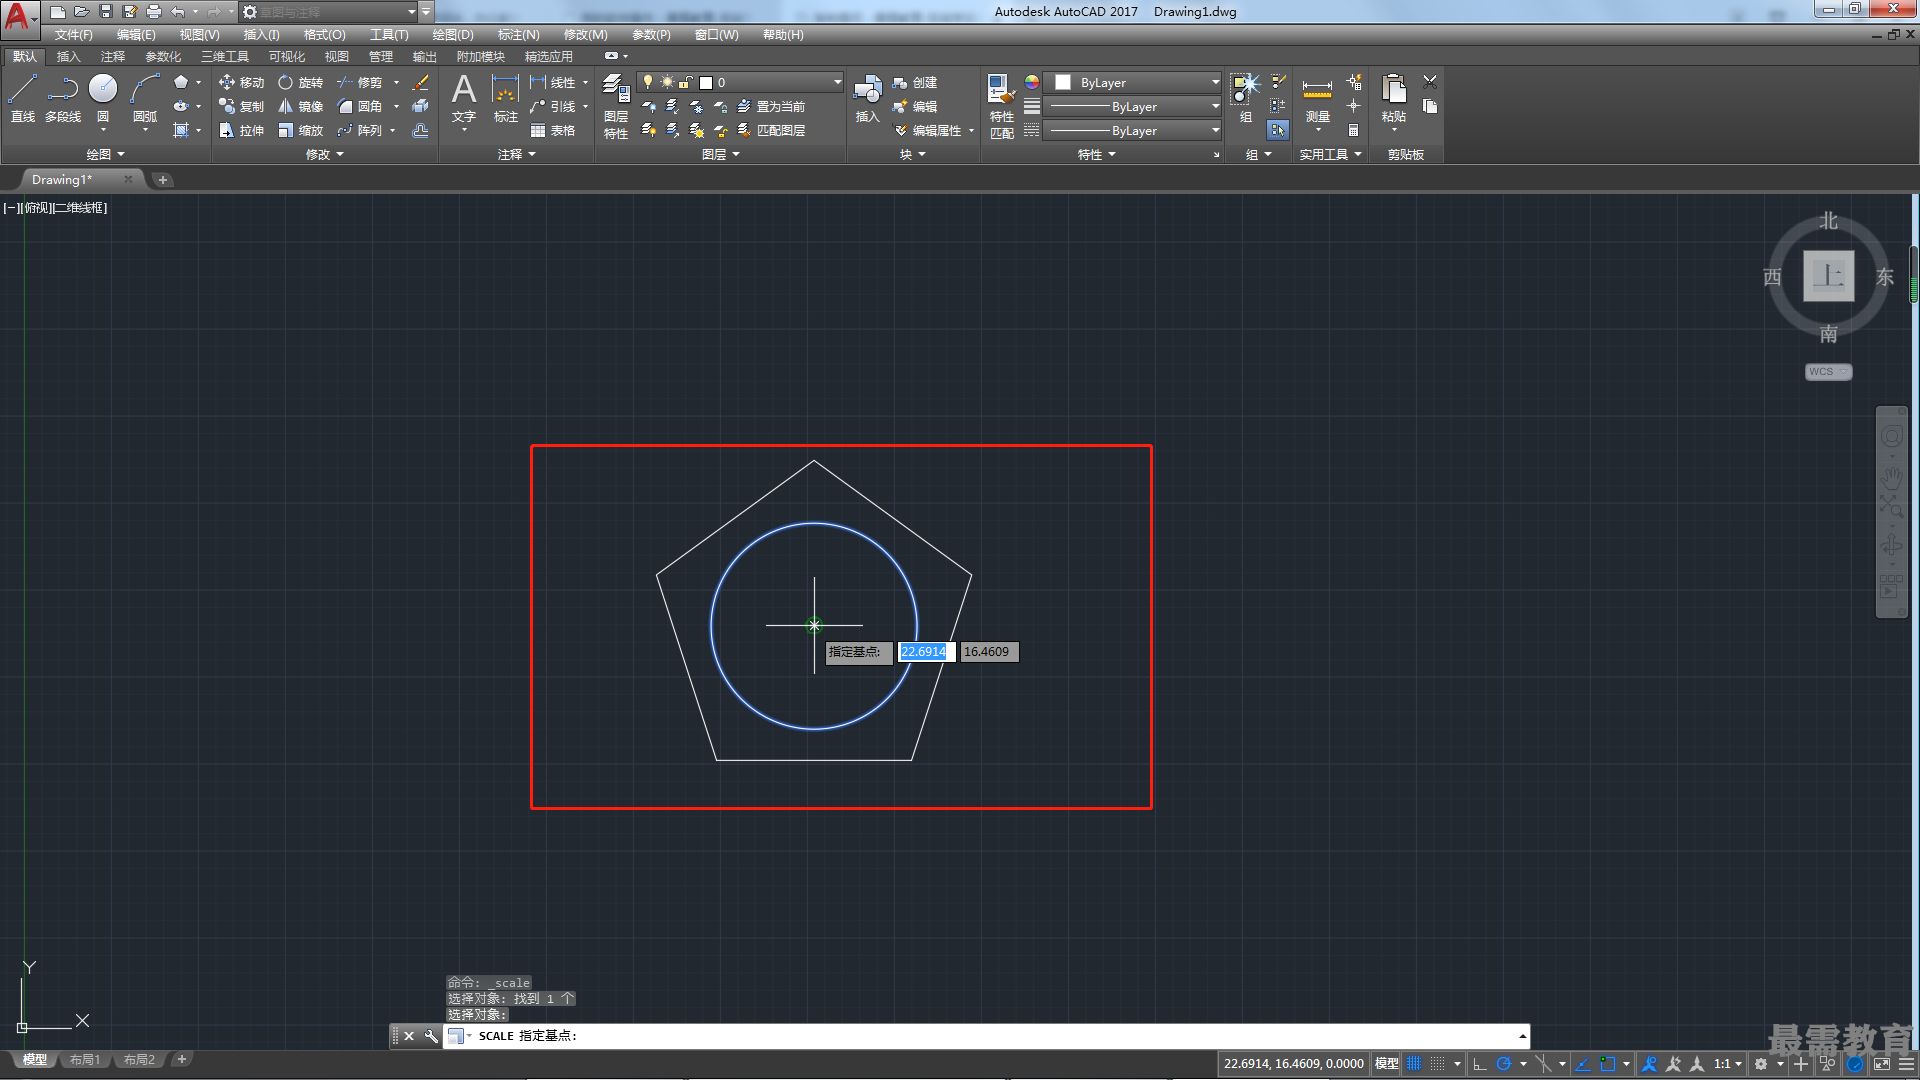This screenshot has height=1080, width=1920.
Task: Click the 编辑属性 (Edit Attributes) button
Action: (927, 130)
